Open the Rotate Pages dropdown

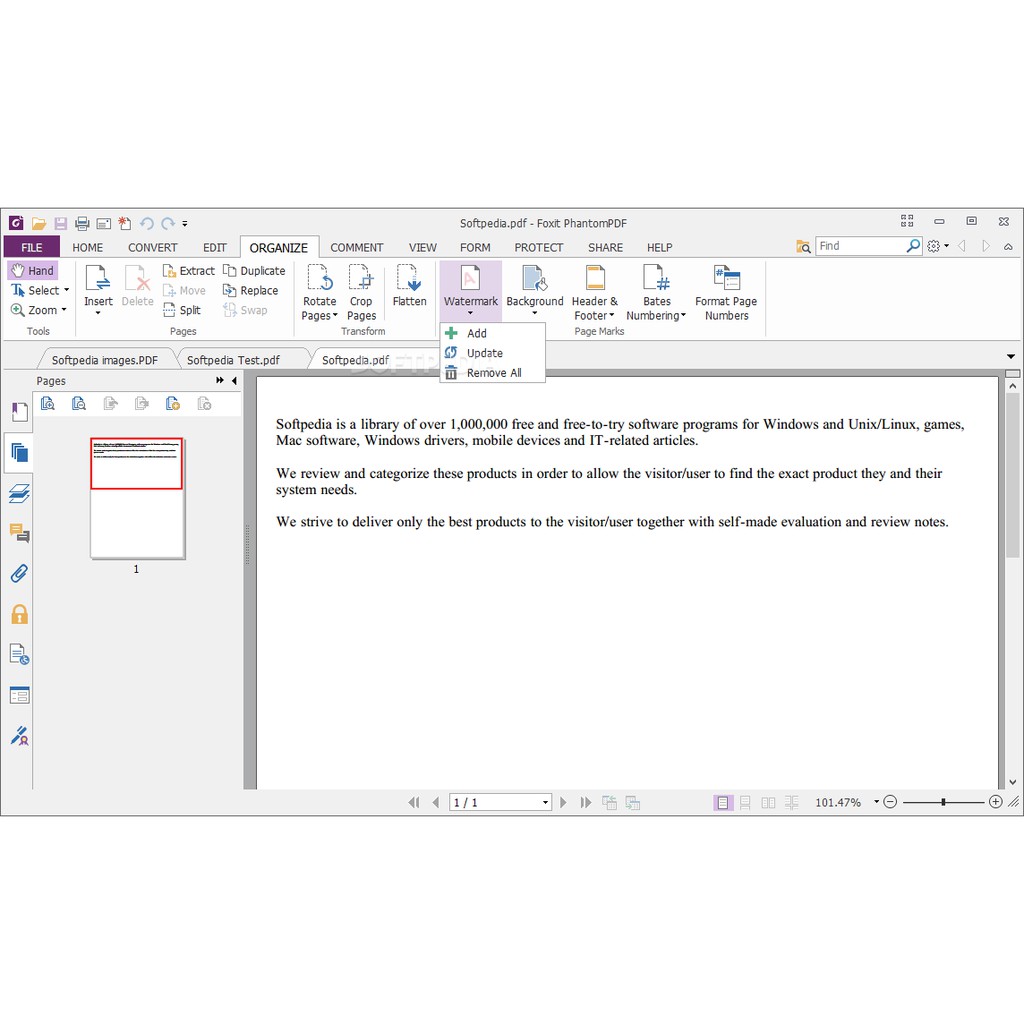pos(319,293)
